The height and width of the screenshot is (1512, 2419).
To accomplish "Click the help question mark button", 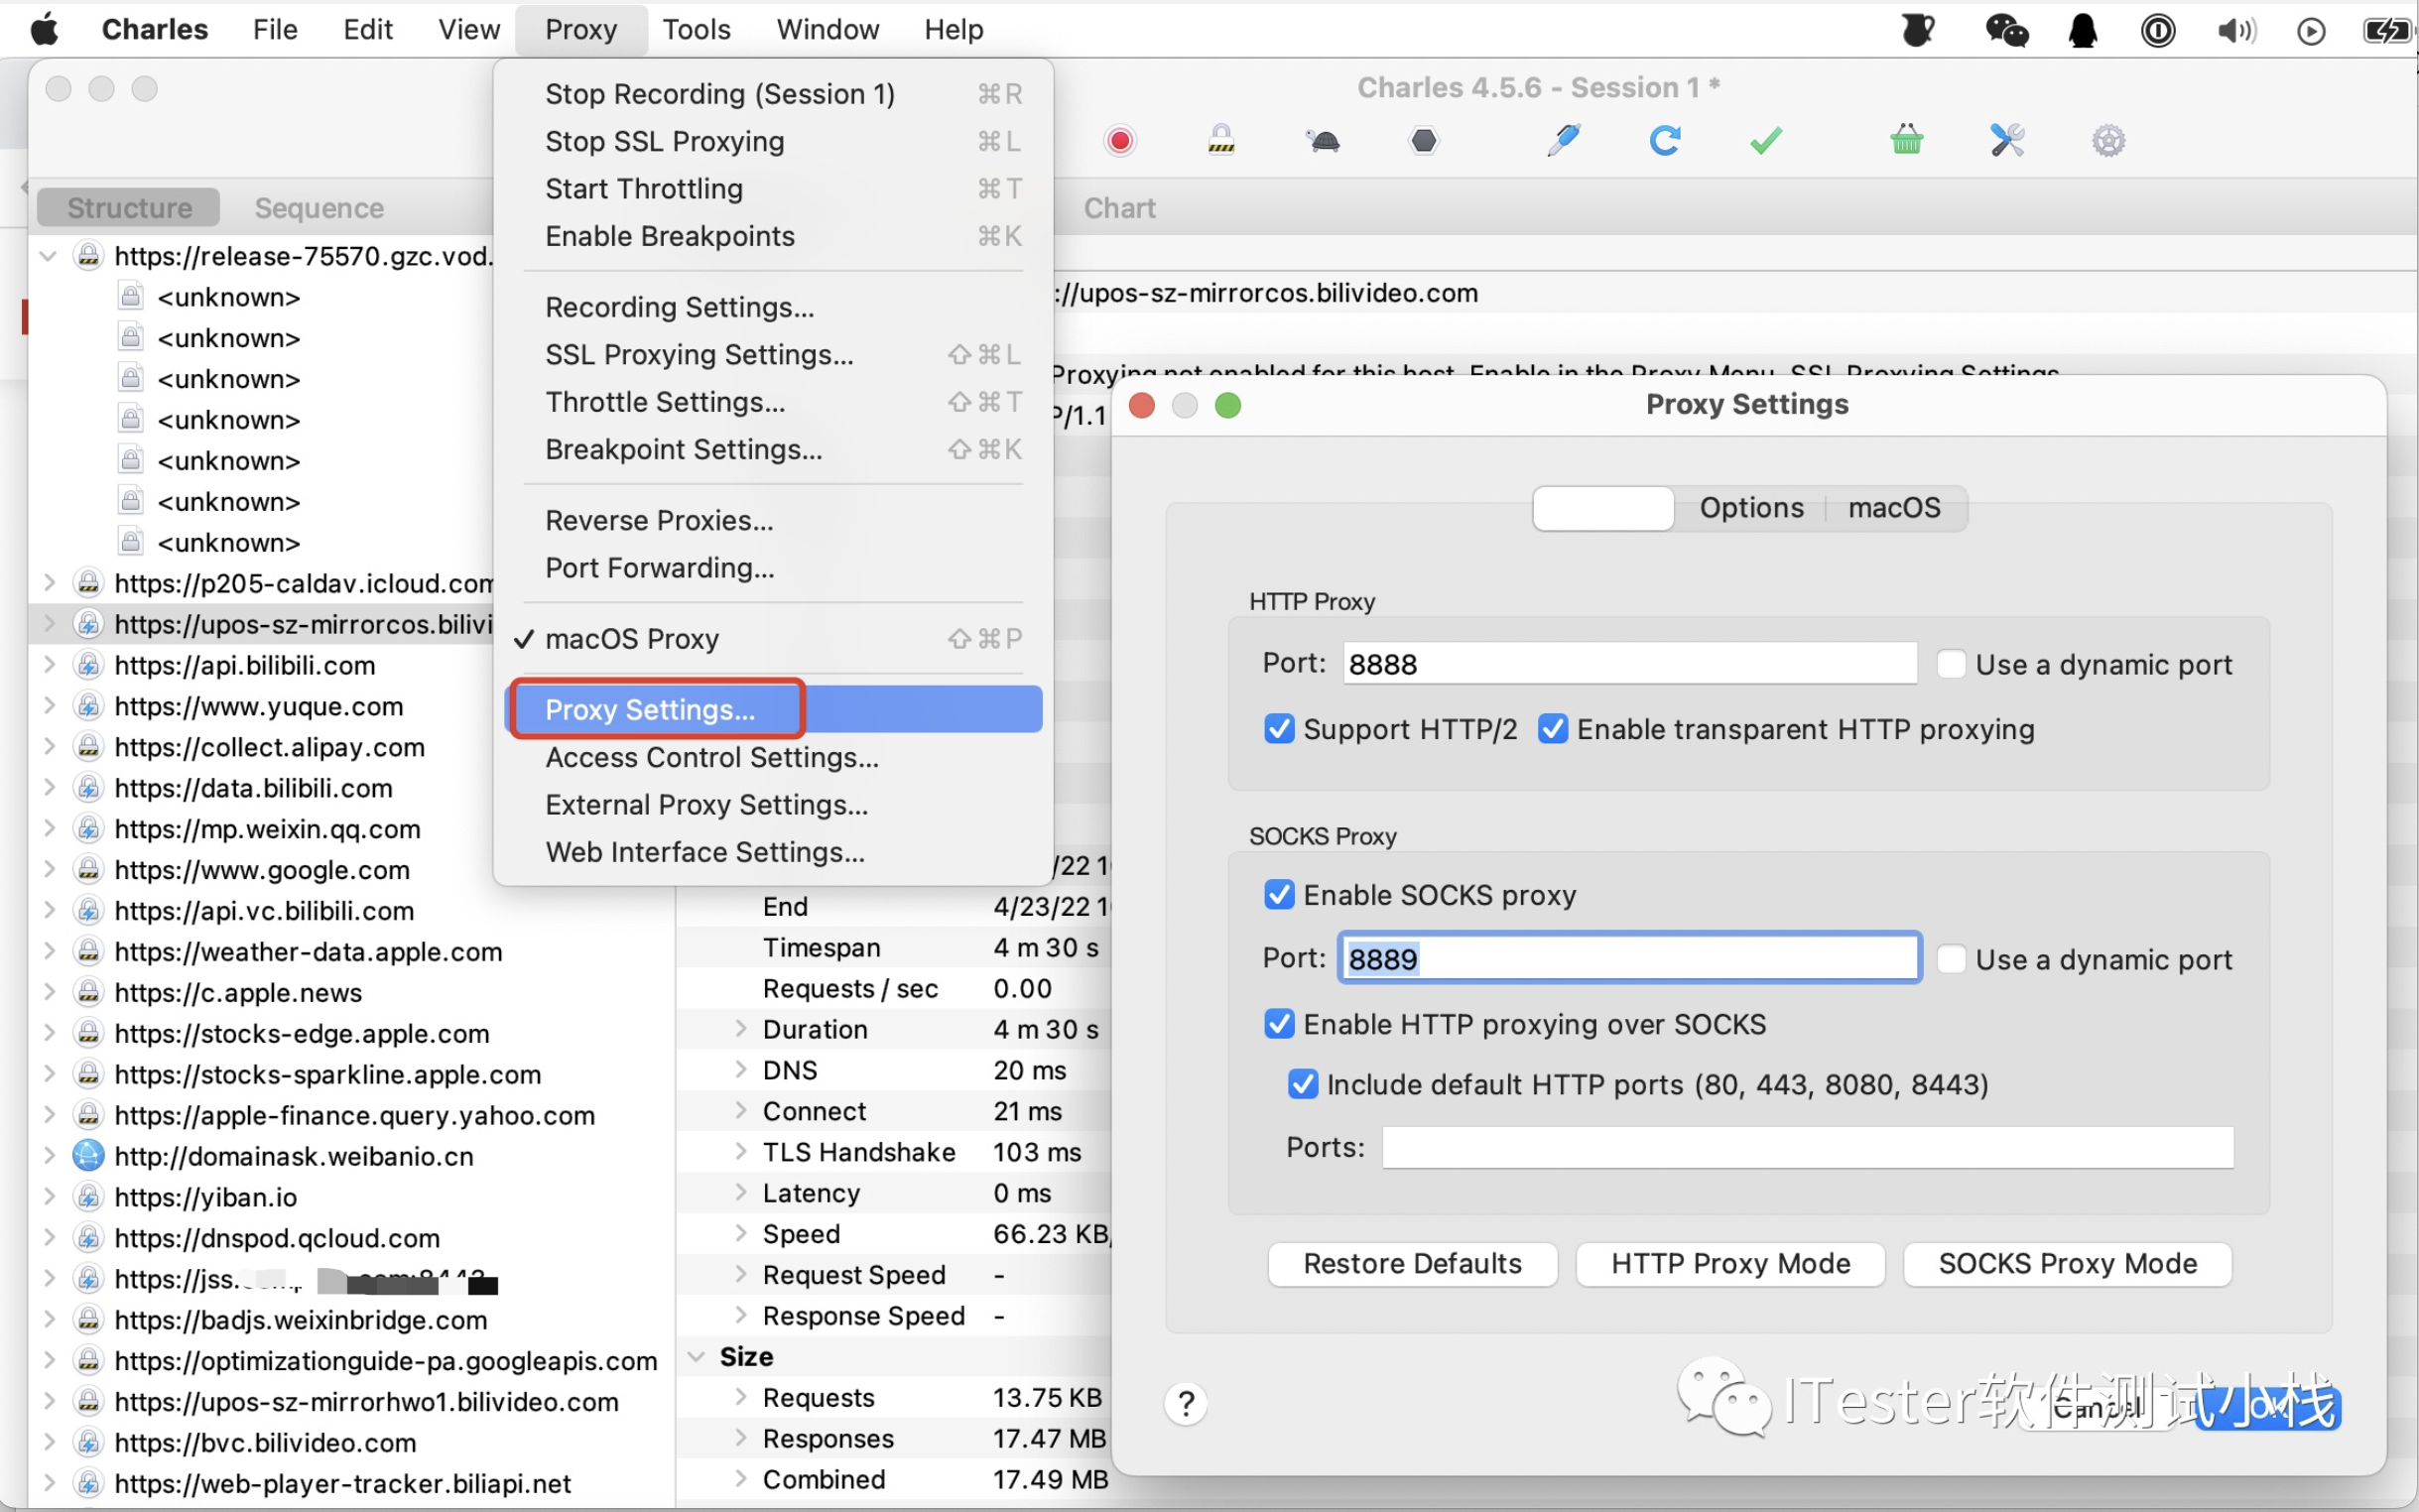I will (x=1186, y=1404).
